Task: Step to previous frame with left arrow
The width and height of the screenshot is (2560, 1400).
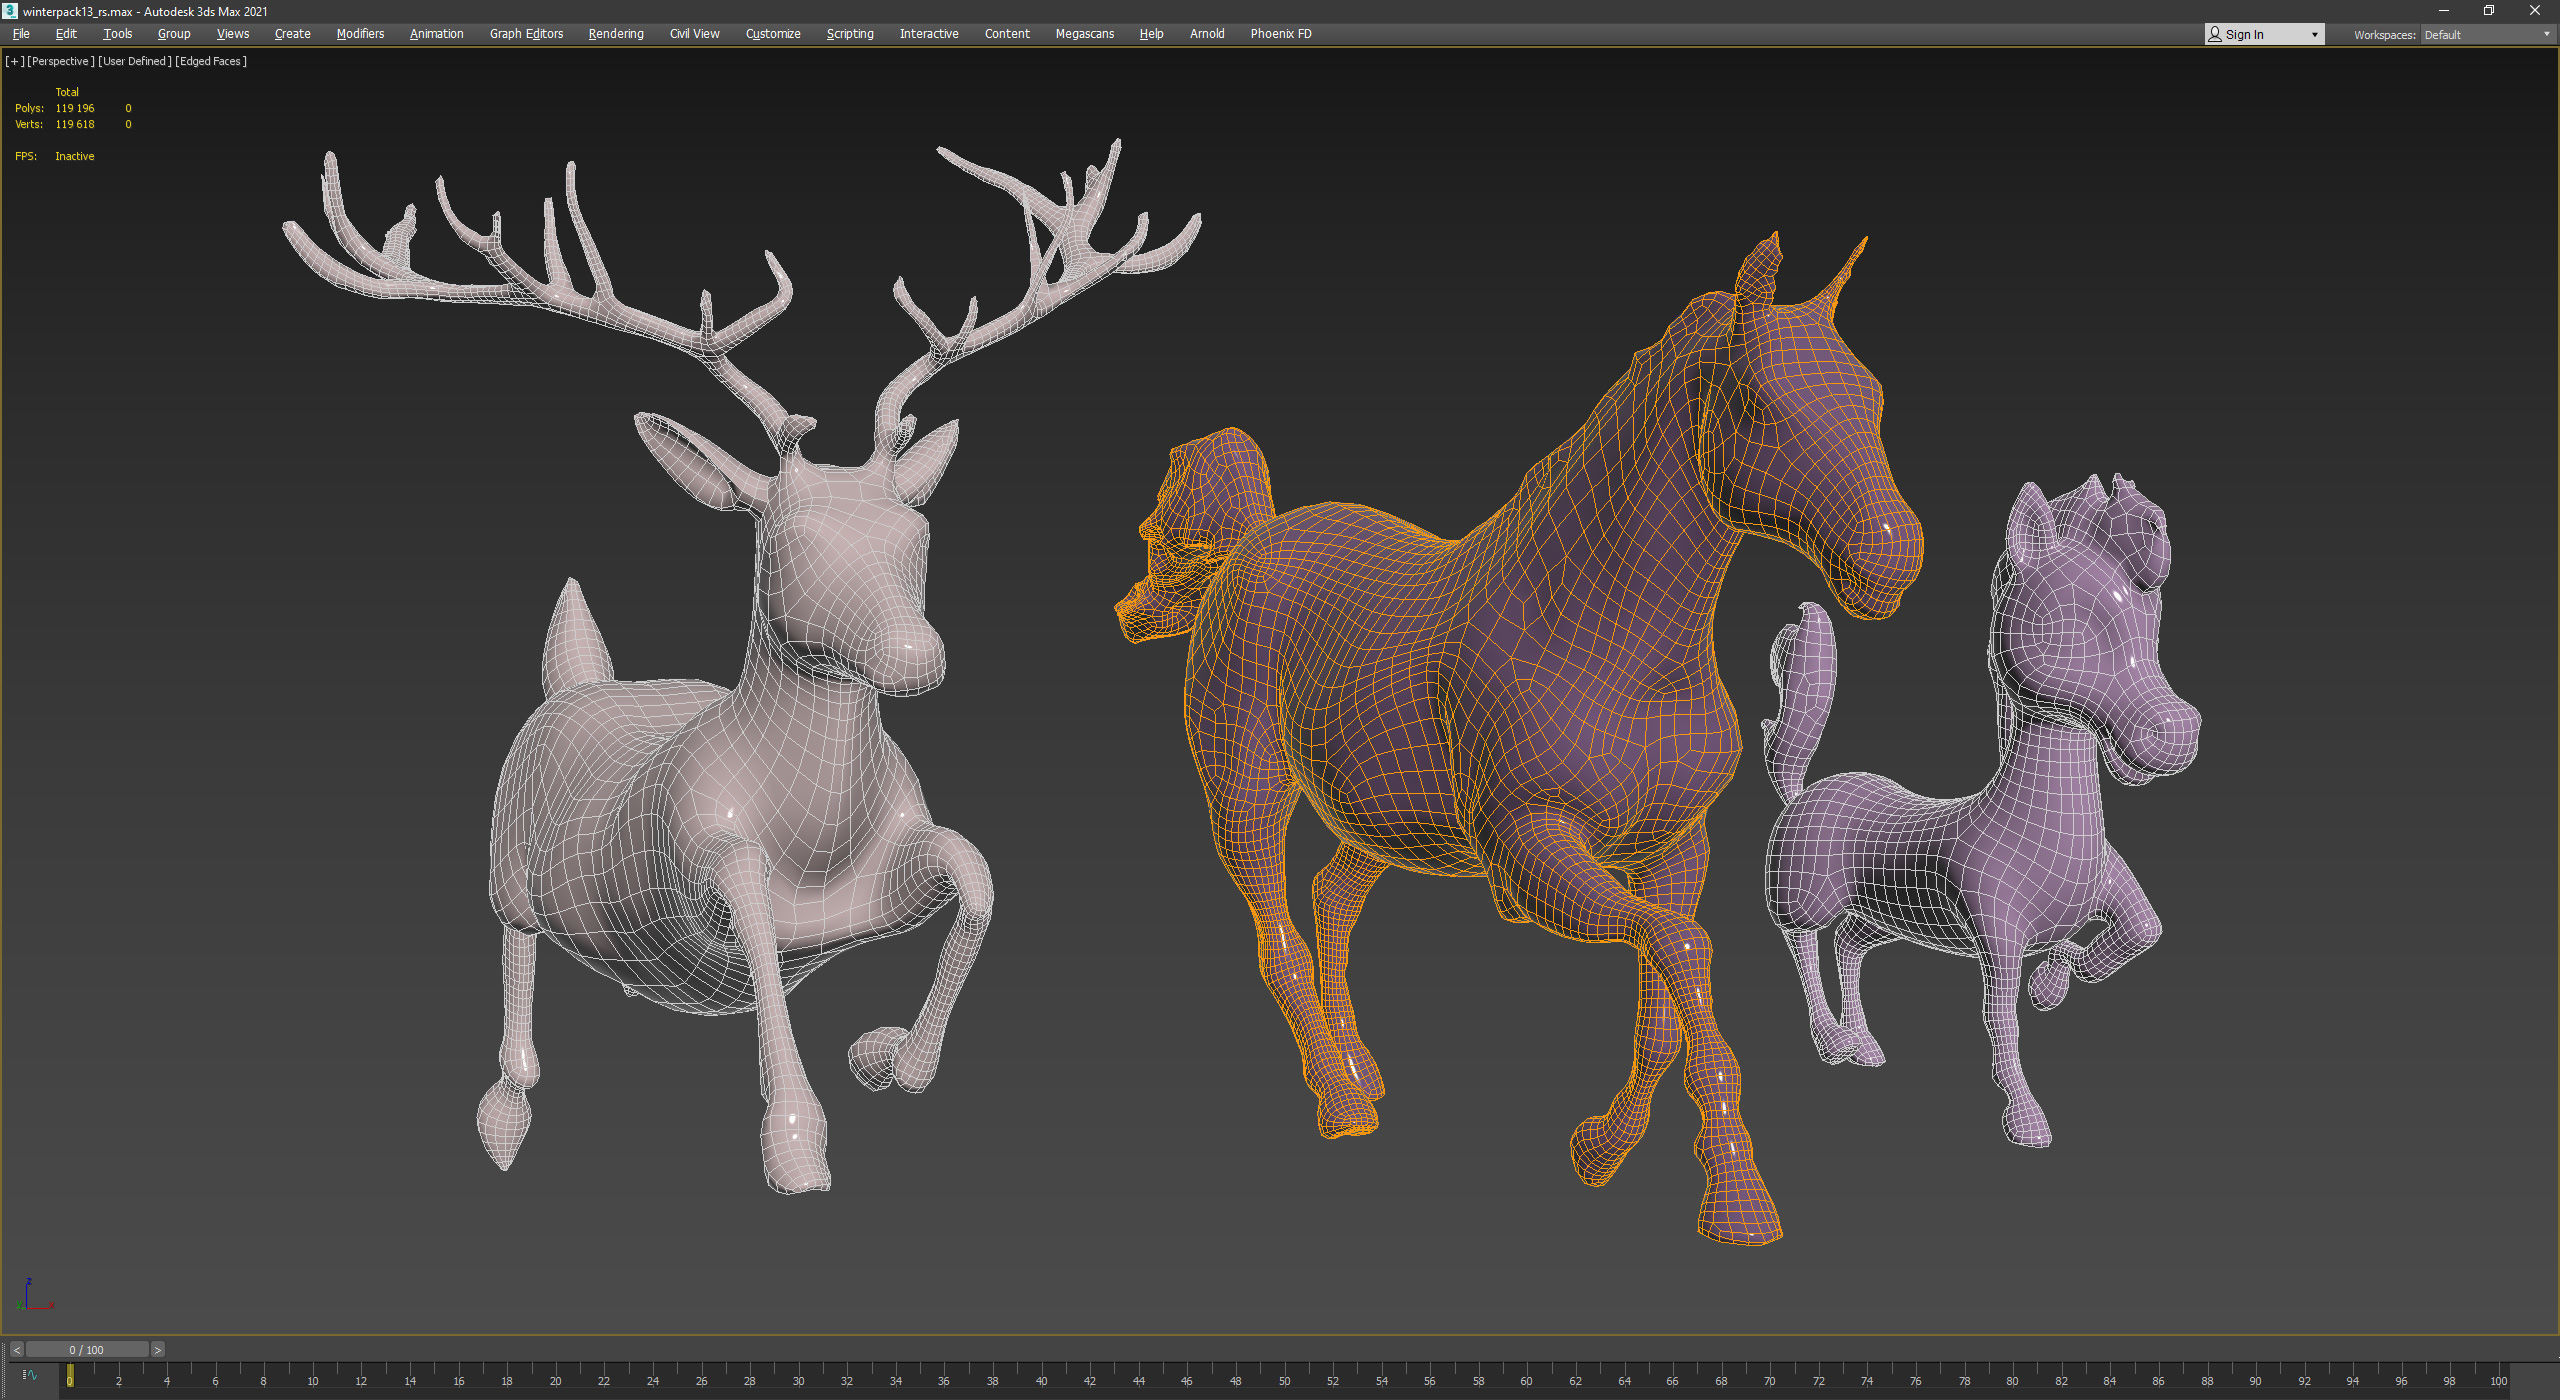Action: (x=16, y=1350)
